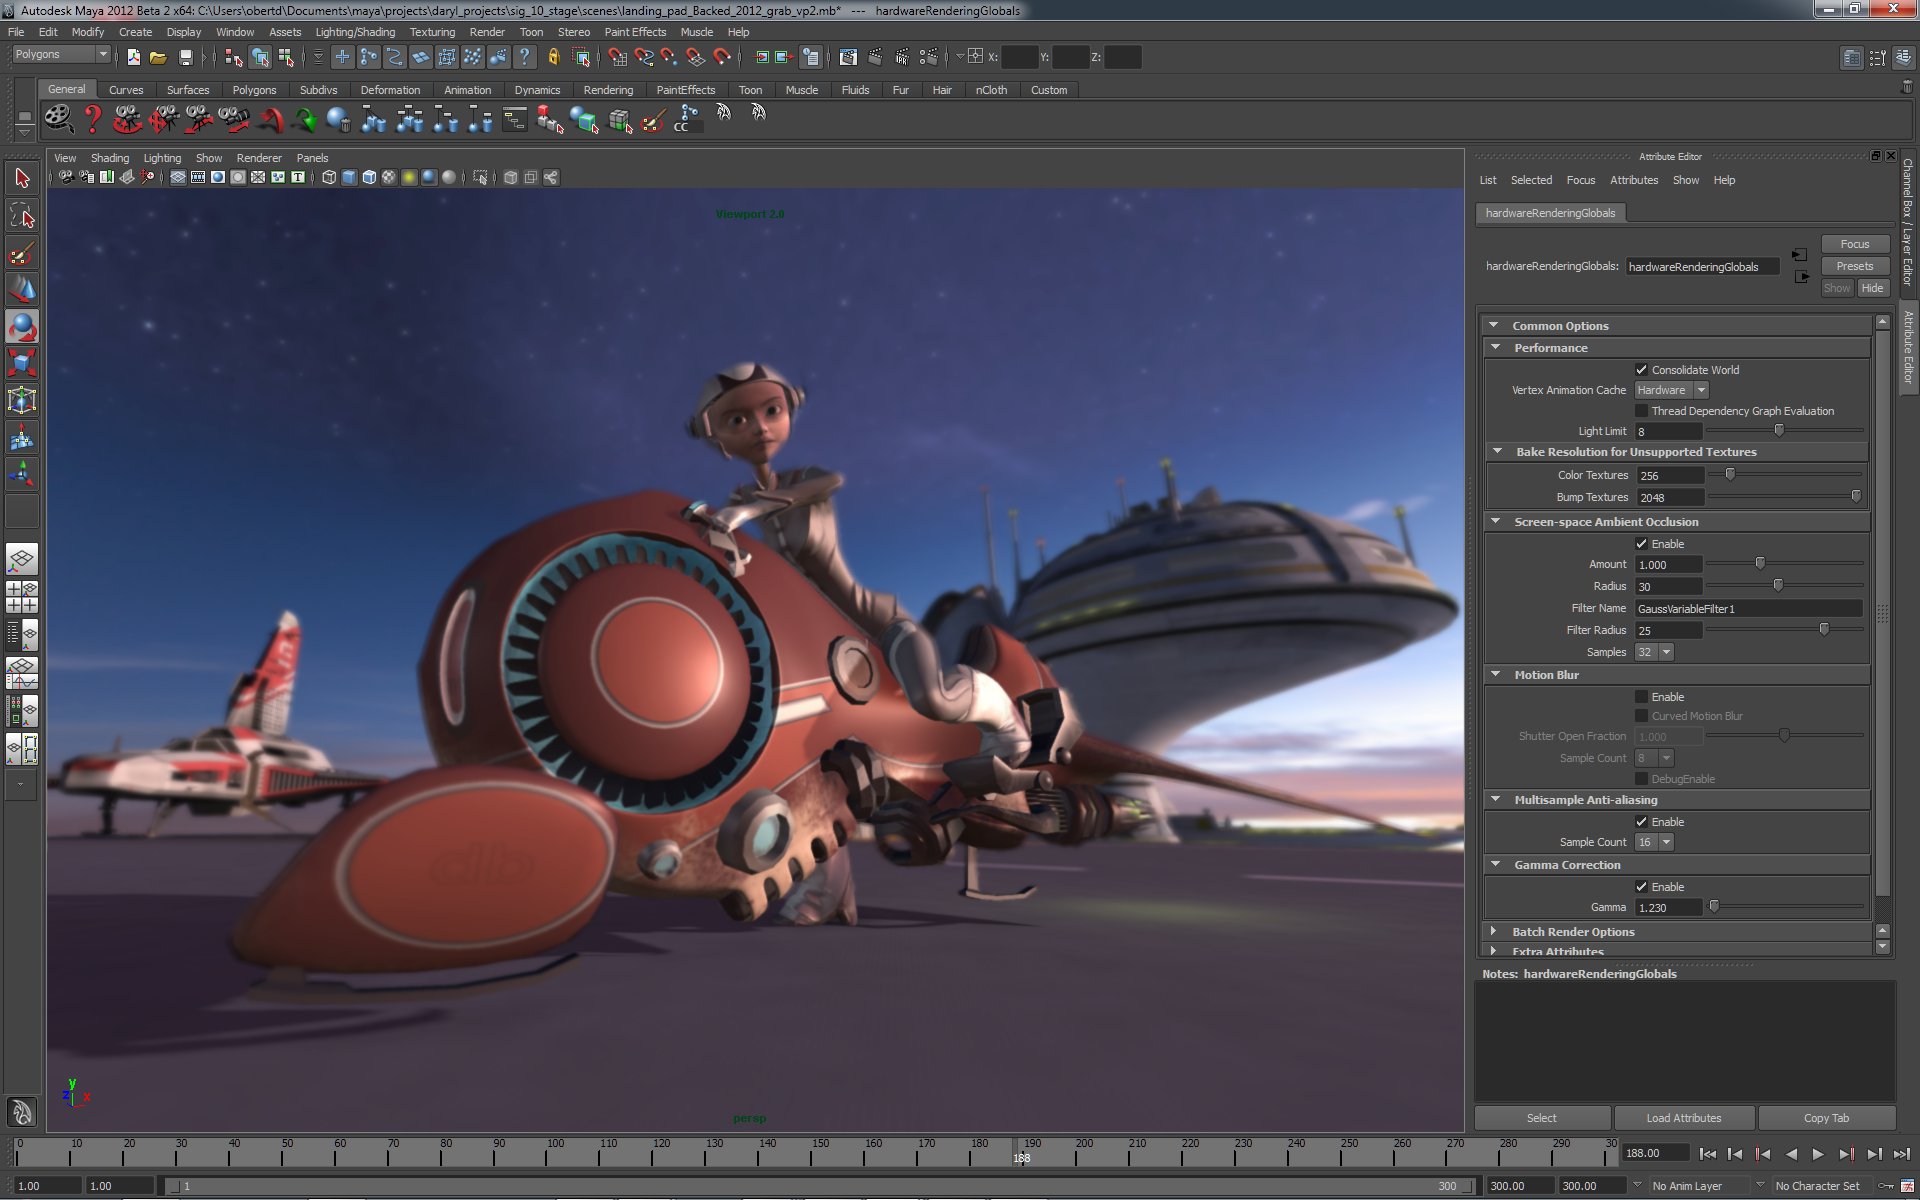The height and width of the screenshot is (1200, 1920).
Task: Expand the Extra Attributes section
Action: (x=1496, y=951)
